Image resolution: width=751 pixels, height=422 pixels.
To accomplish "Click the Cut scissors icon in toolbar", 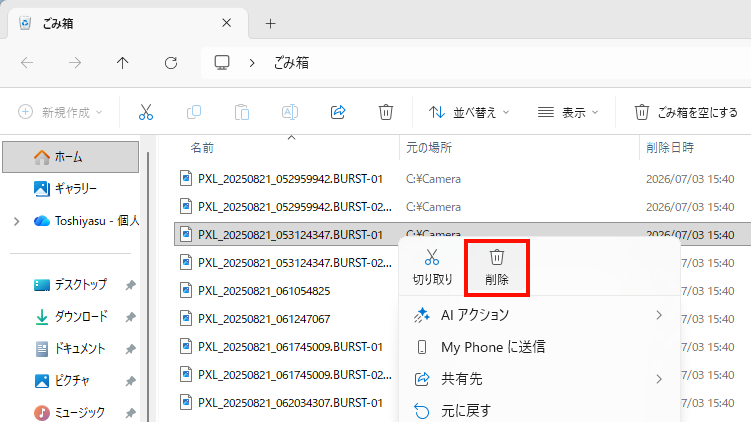I will click(146, 112).
